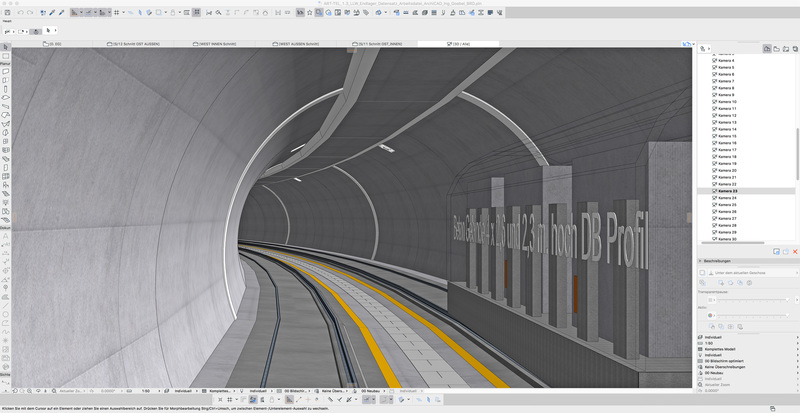Pick the Eyedropper tool in top toolbar
800x413 pixels.
click(50, 13)
